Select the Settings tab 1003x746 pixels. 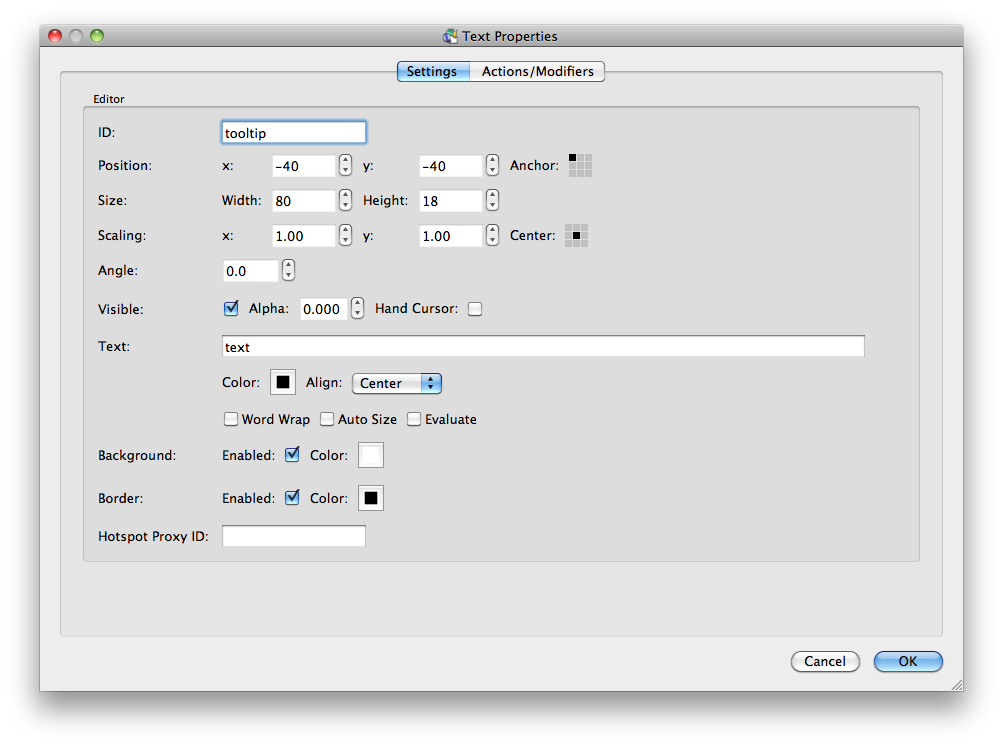click(432, 72)
